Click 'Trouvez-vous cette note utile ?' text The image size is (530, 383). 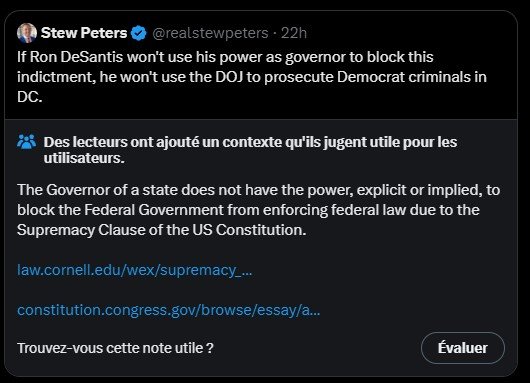[x=115, y=348]
